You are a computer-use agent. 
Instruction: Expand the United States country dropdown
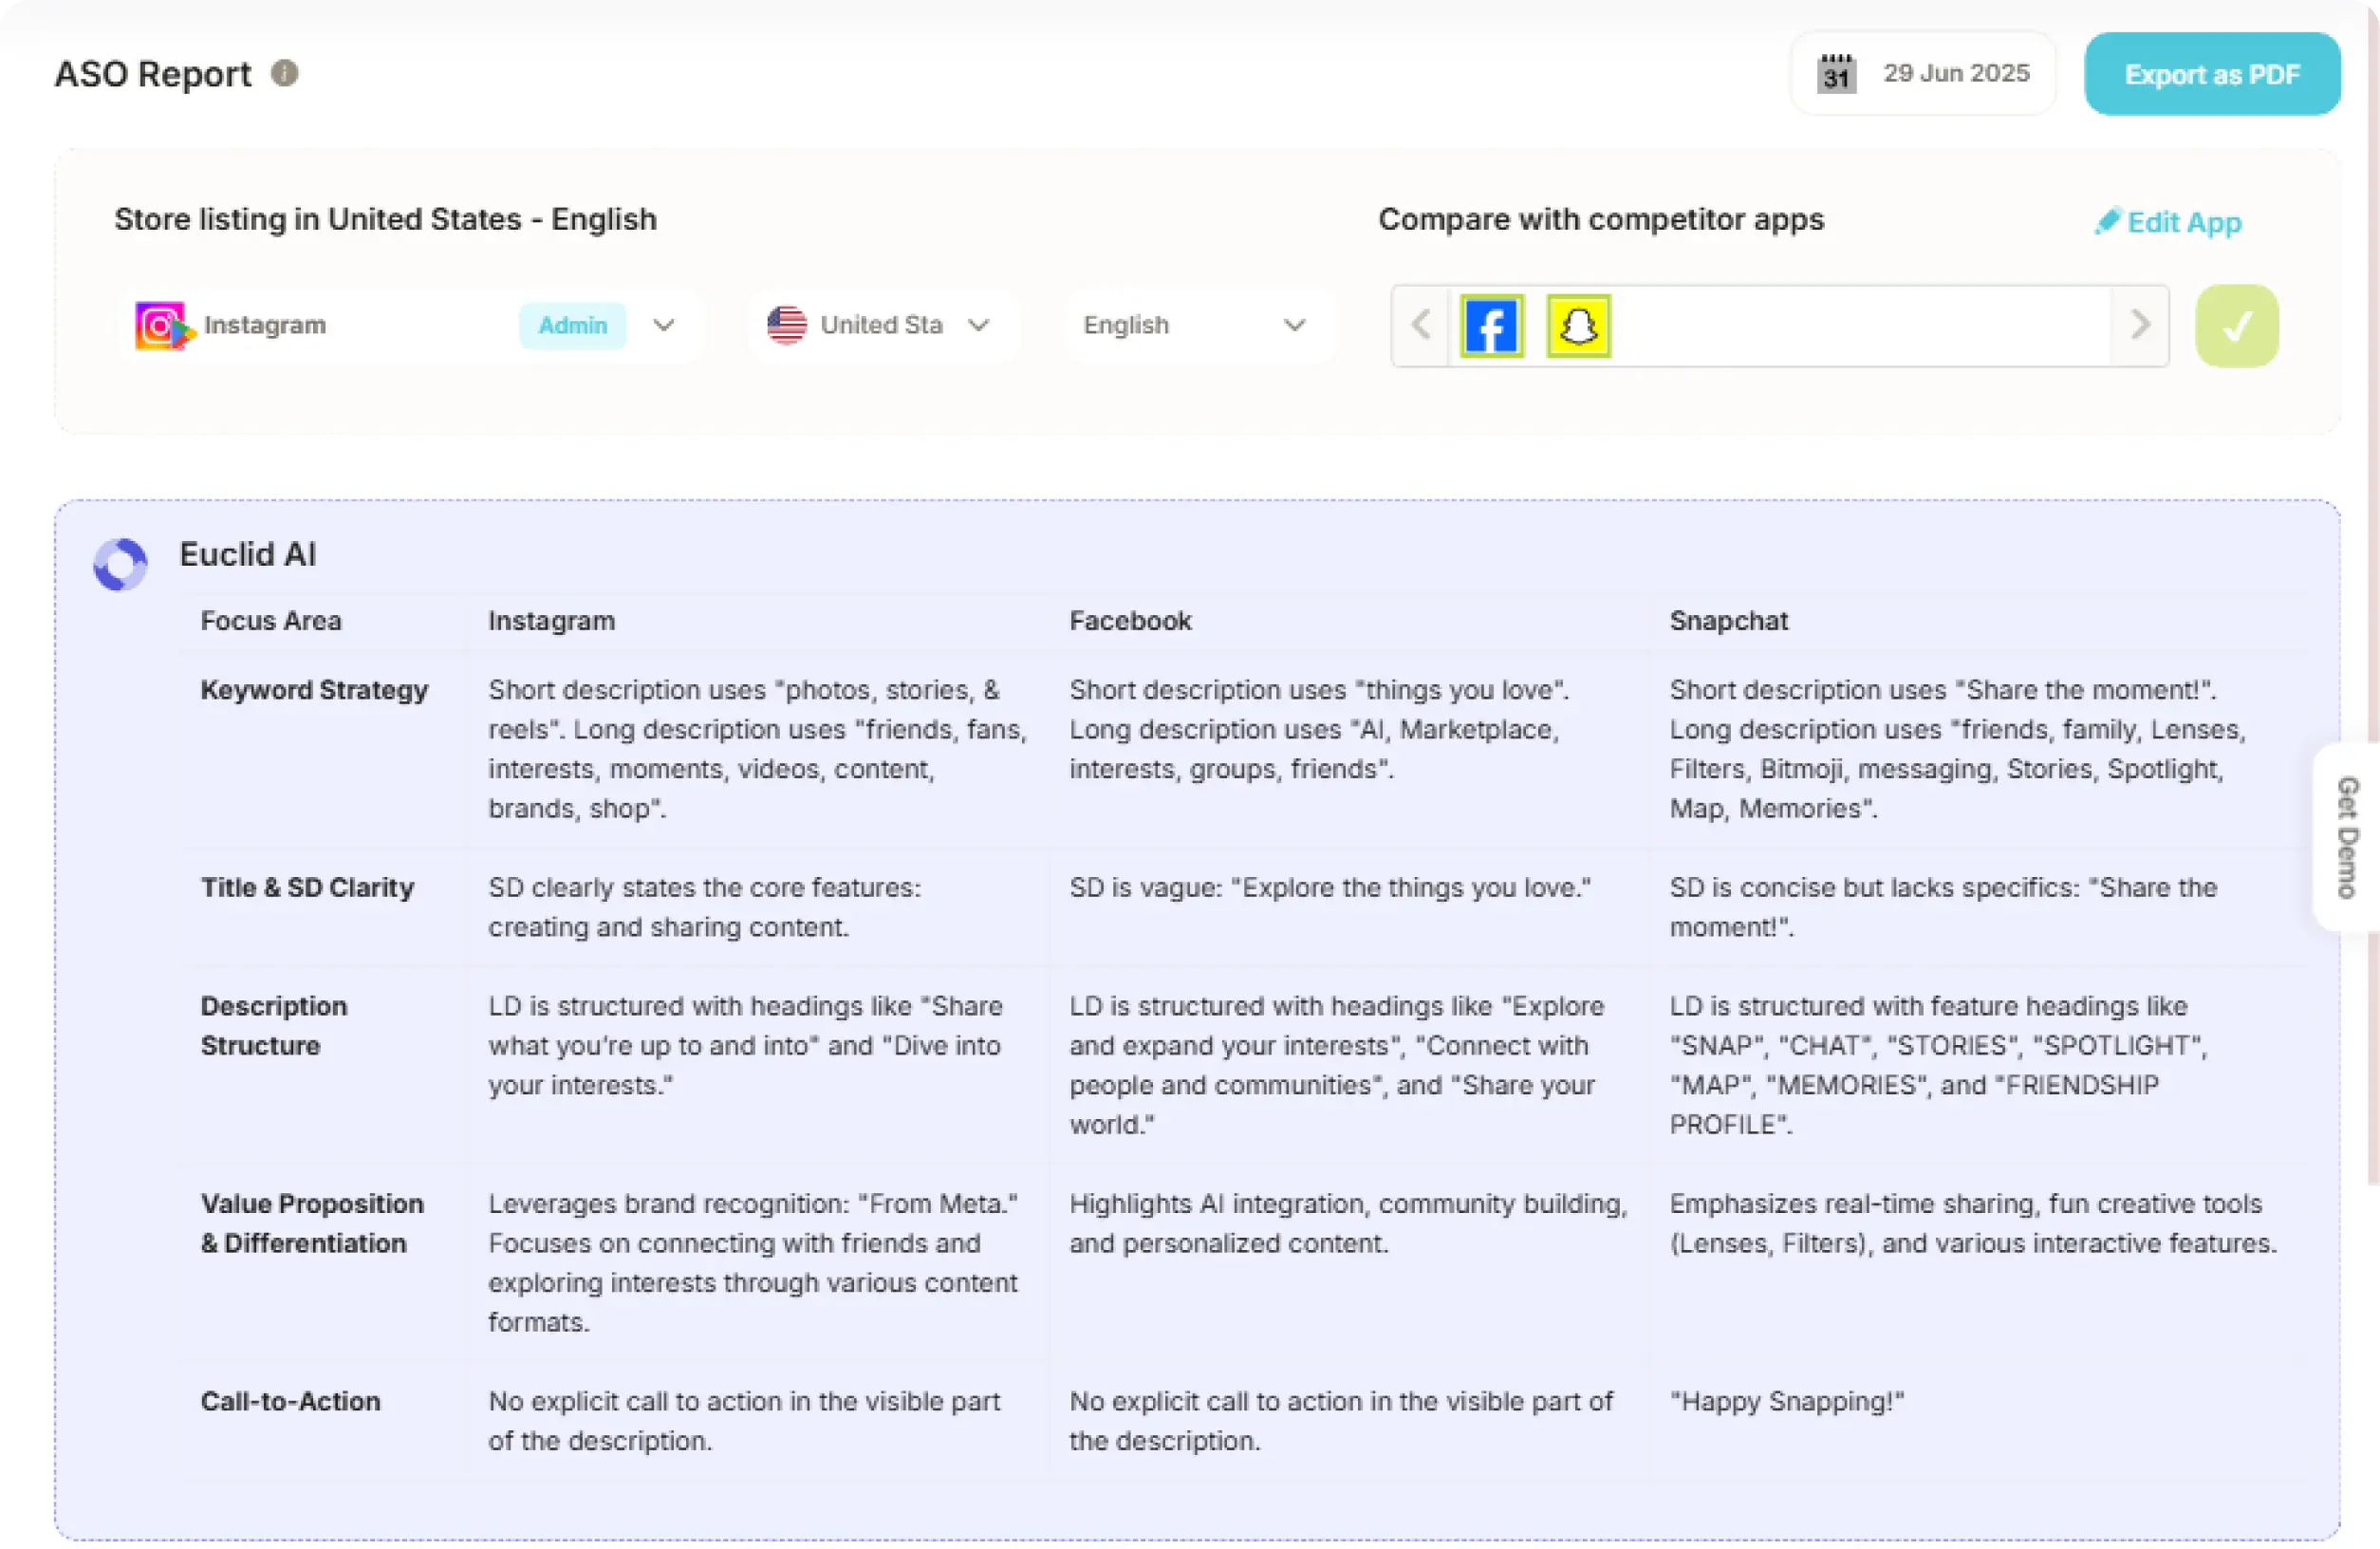click(x=979, y=325)
